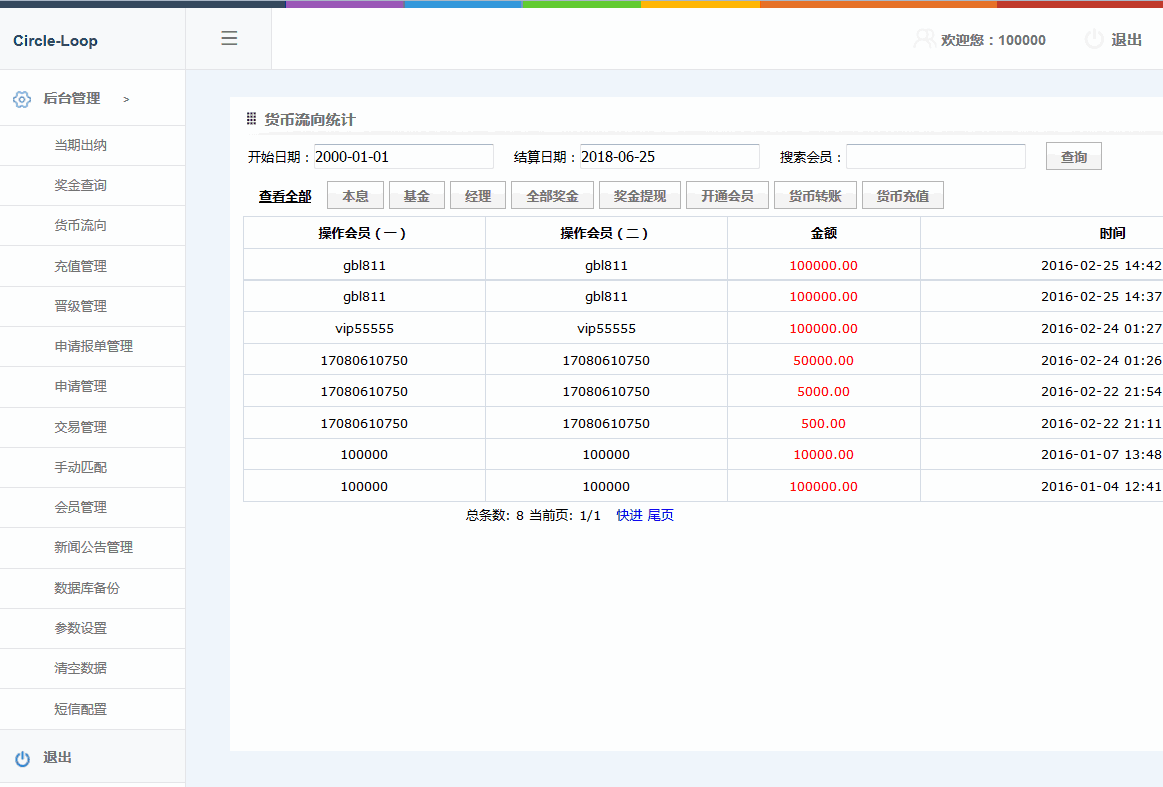Open 货币流向 in the sidebar
Image resolution: width=1163 pixels, height=787 pixels.
coord(80,226)
